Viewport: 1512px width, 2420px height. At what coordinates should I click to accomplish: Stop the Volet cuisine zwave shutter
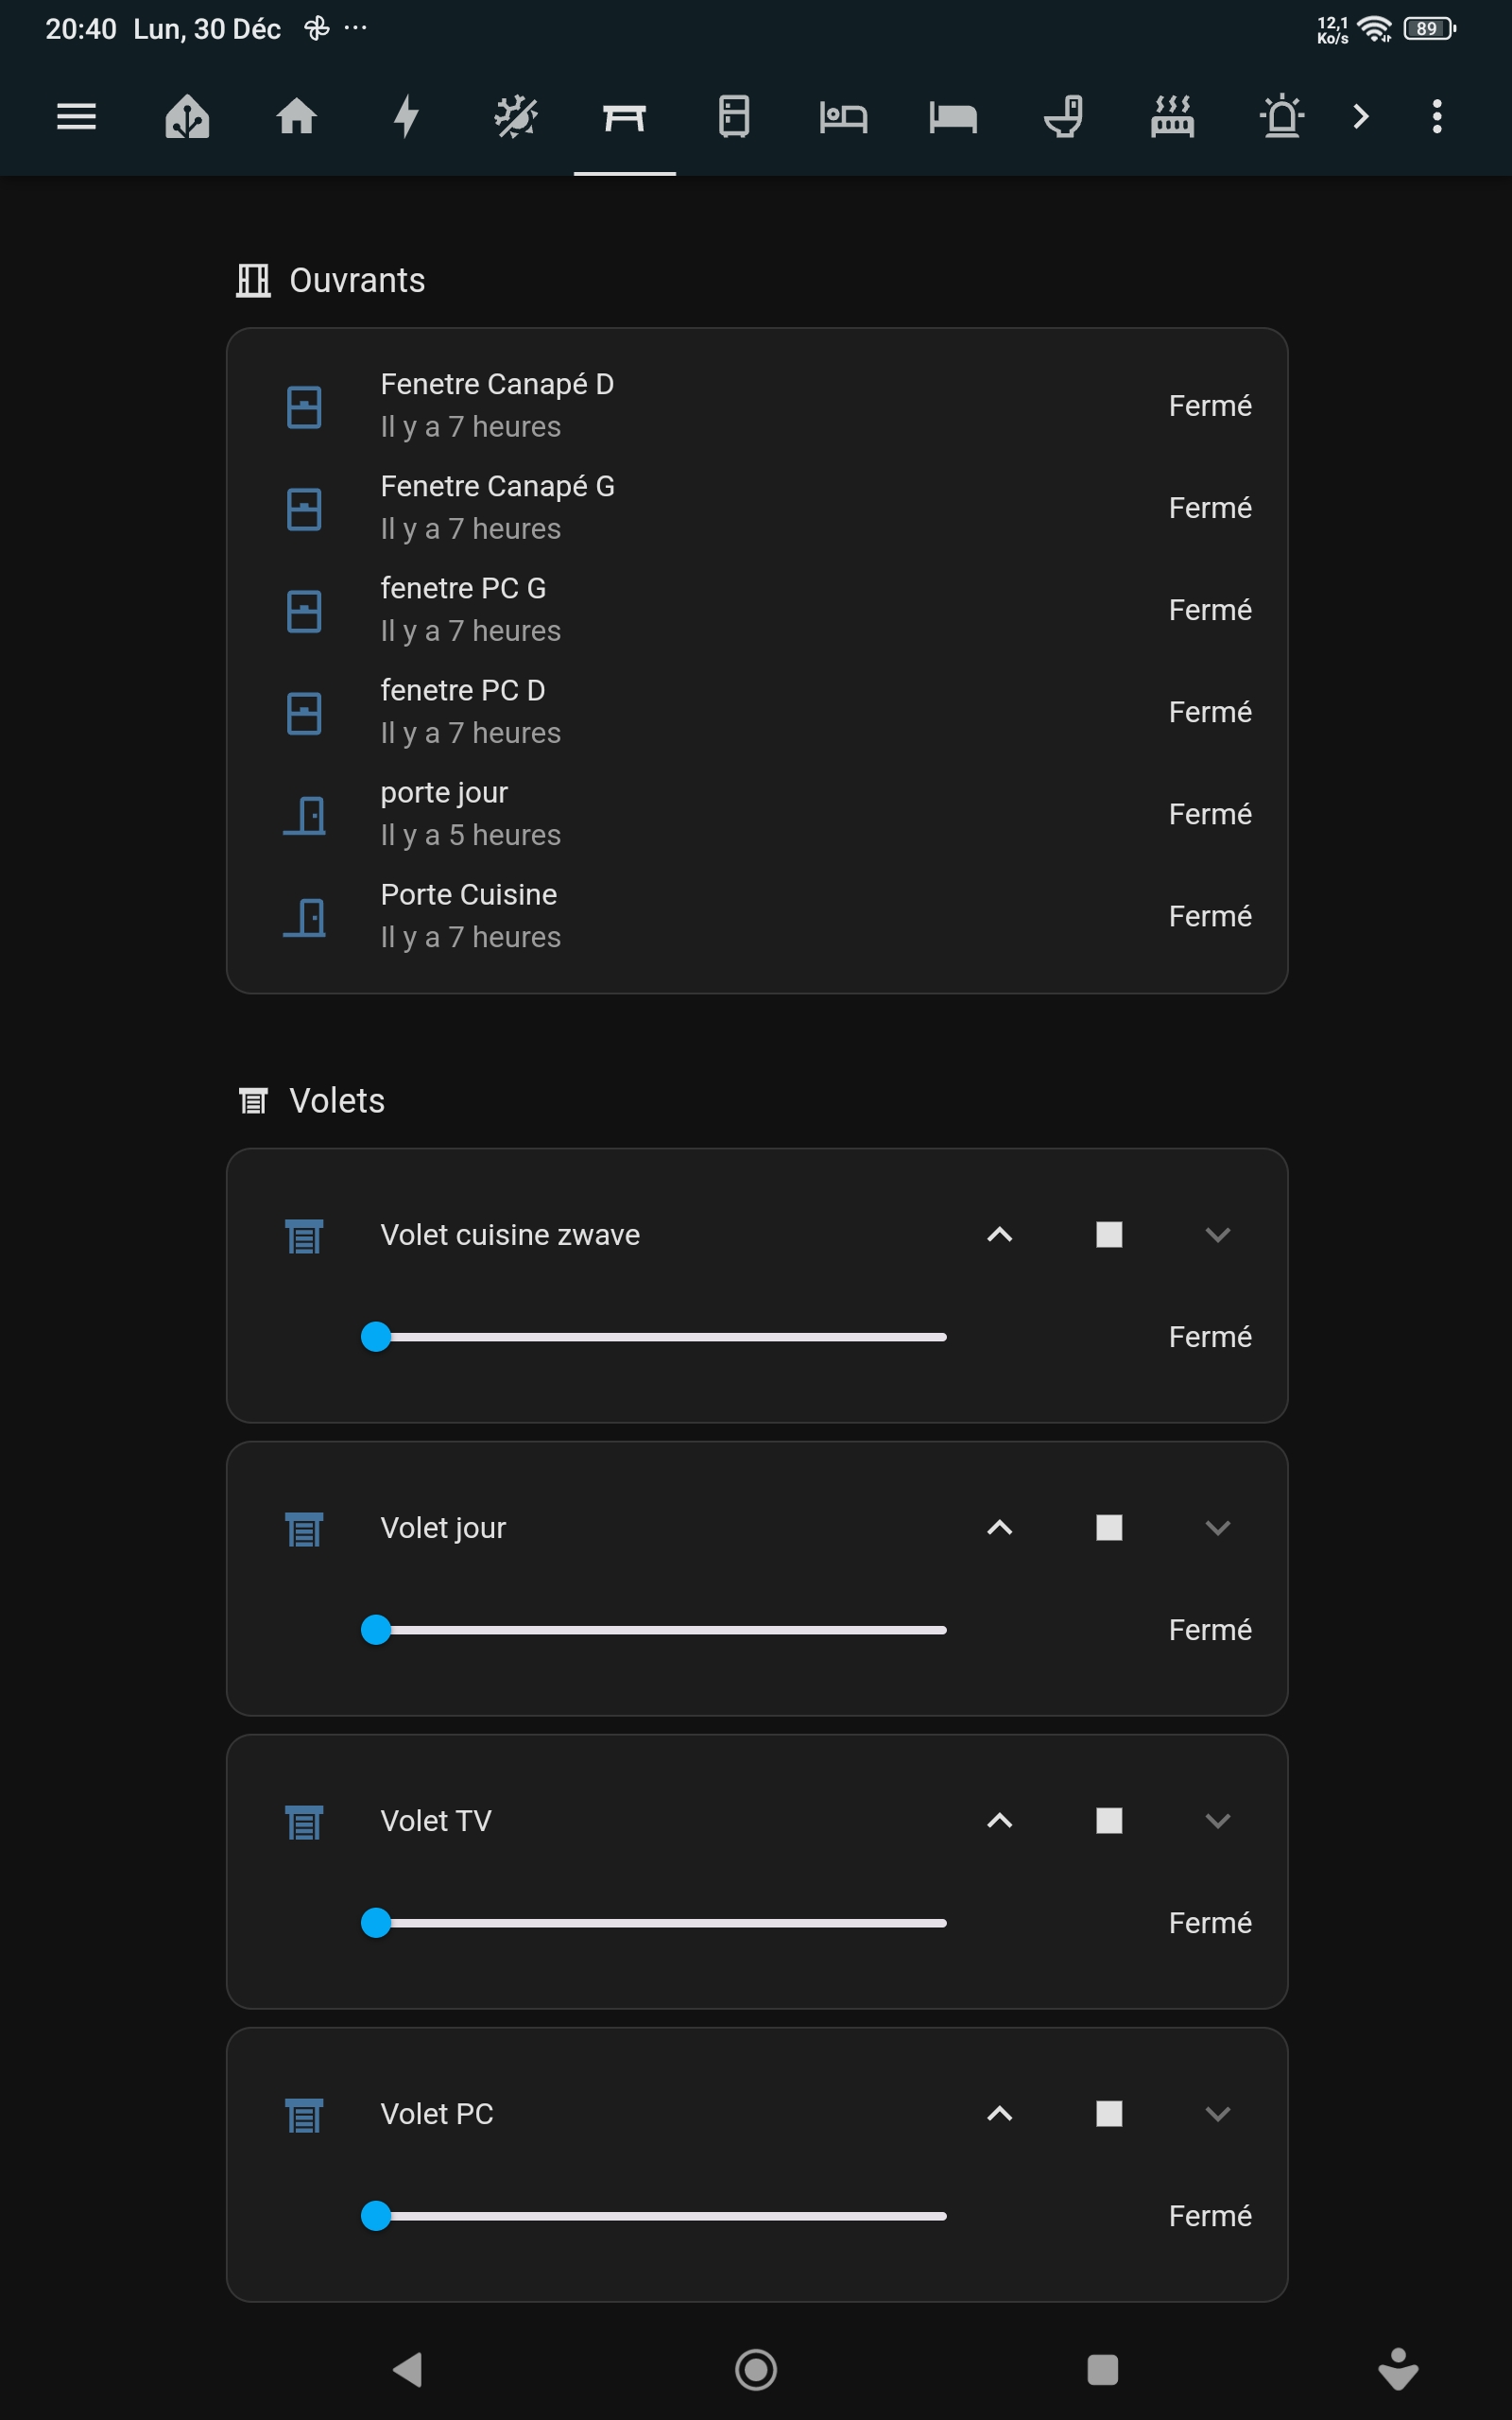[x=1109, y=1235]
